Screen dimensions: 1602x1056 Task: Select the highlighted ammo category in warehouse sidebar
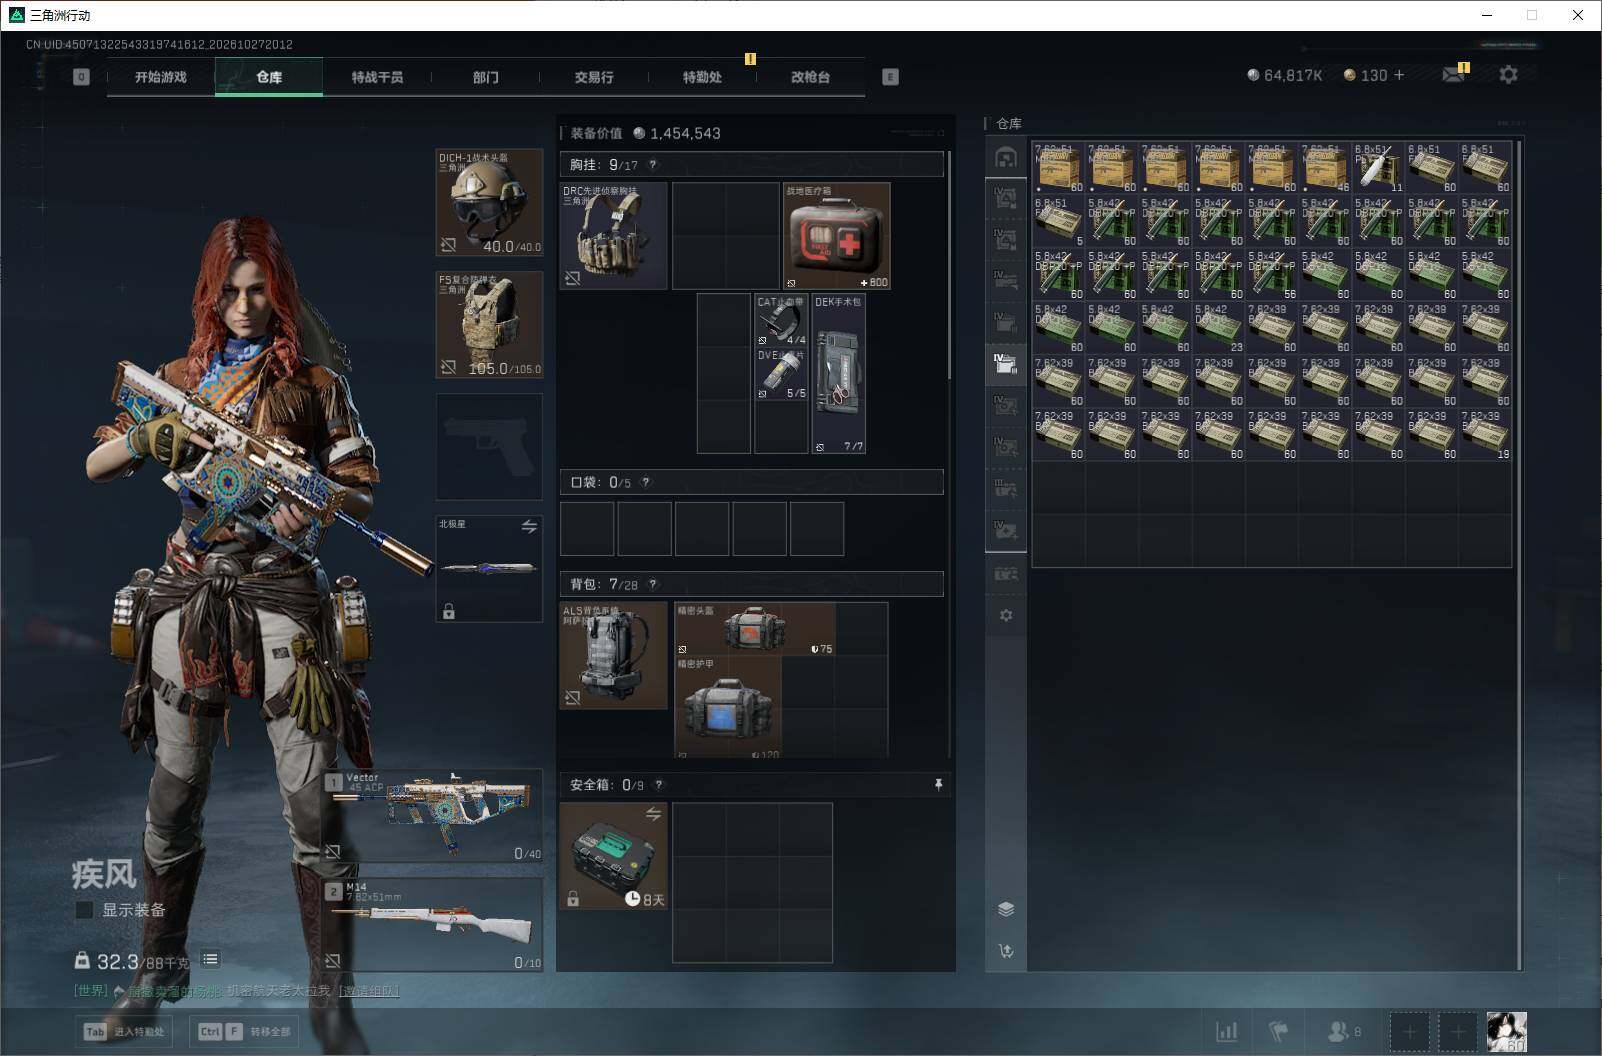pos(1006,364)
